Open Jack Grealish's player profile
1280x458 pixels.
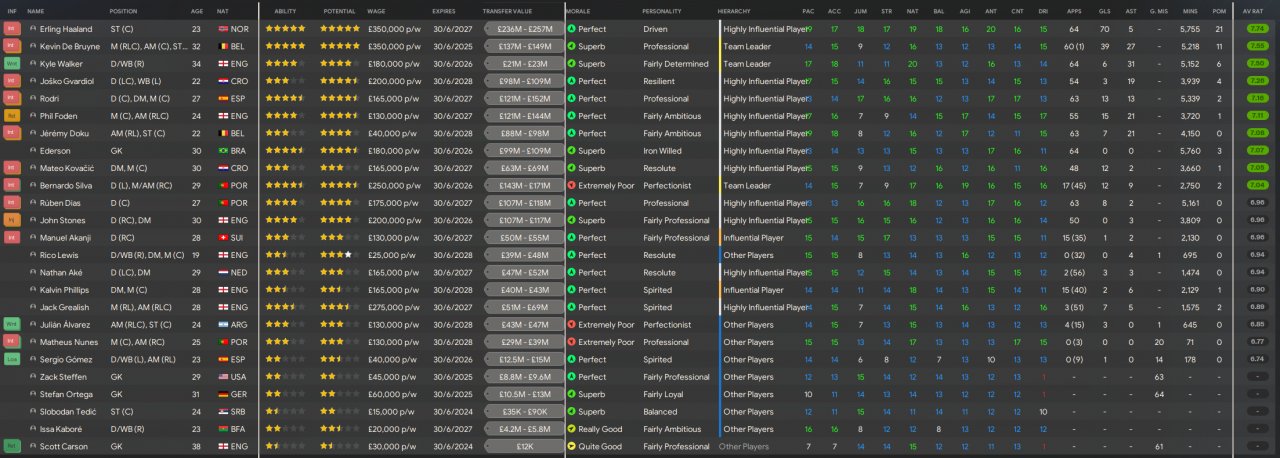tap(62, 307)
